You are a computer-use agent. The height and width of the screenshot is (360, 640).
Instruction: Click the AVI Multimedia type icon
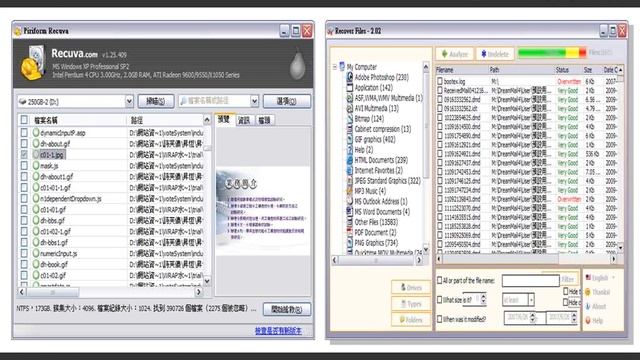349,108
